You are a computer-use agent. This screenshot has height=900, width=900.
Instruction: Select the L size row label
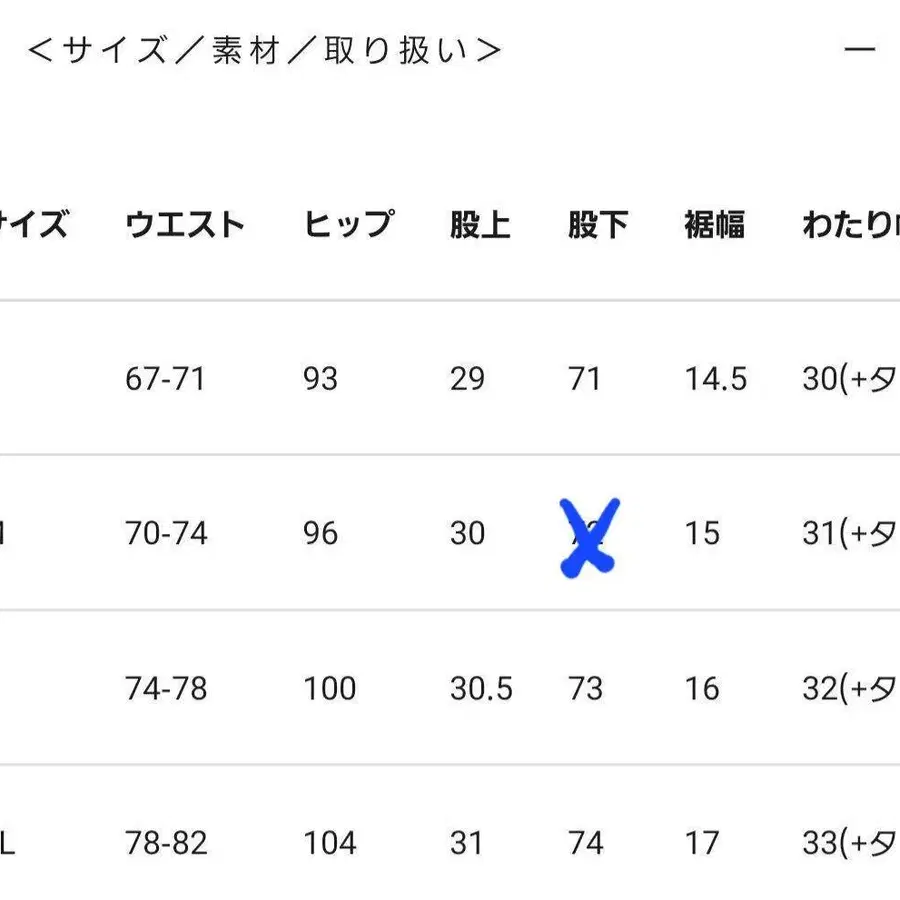coord(5,843)
